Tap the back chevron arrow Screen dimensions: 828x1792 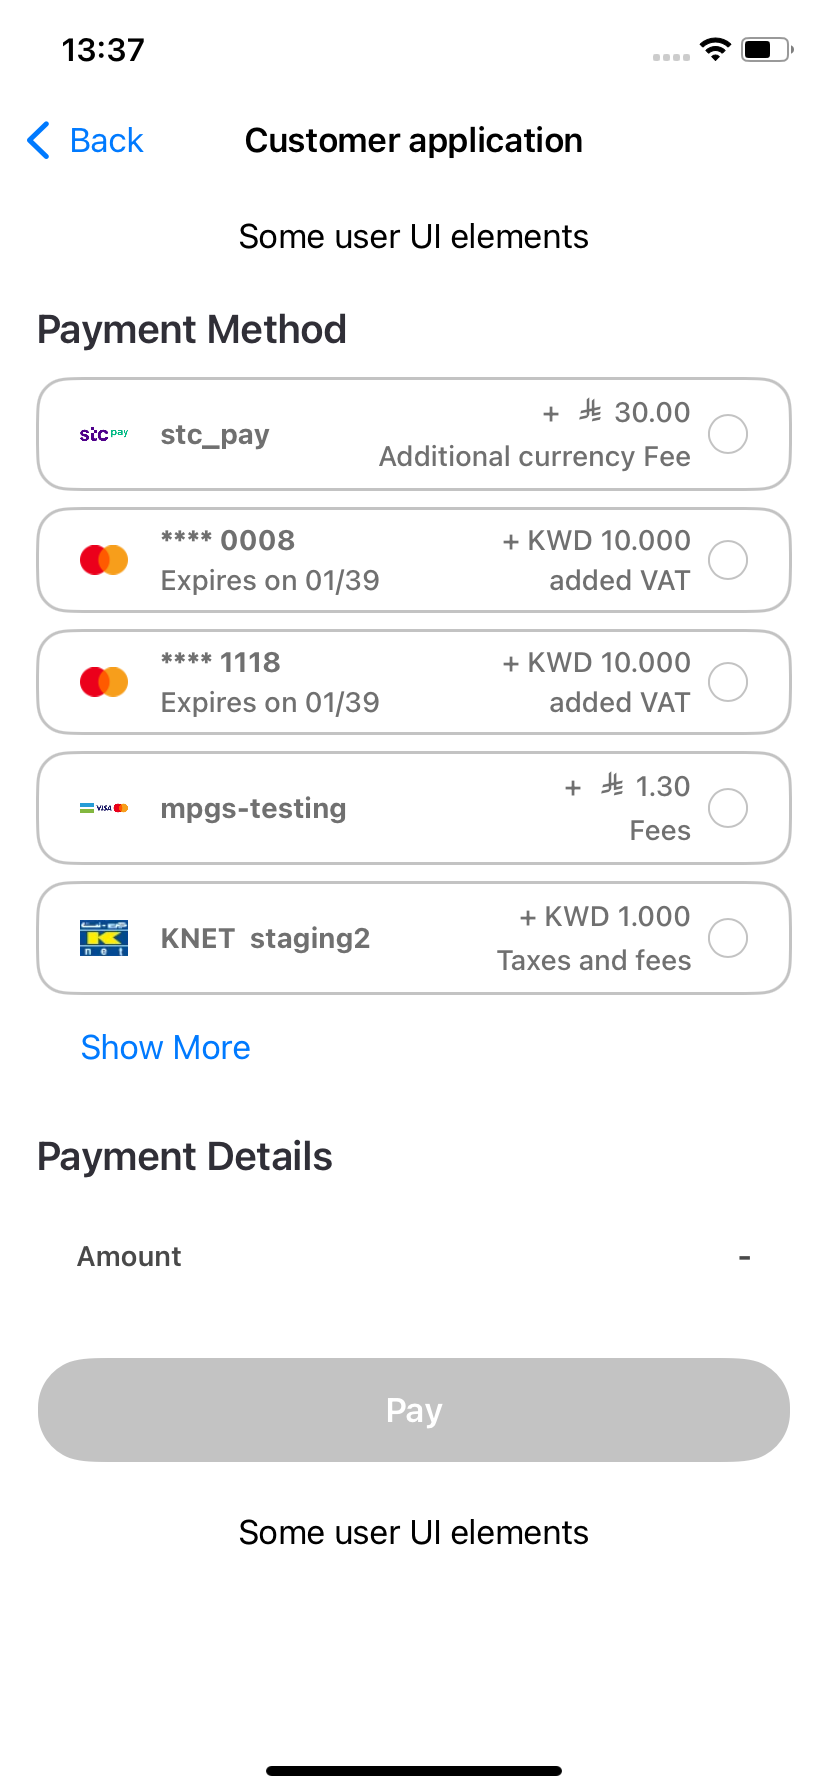(x=39, y=141)
